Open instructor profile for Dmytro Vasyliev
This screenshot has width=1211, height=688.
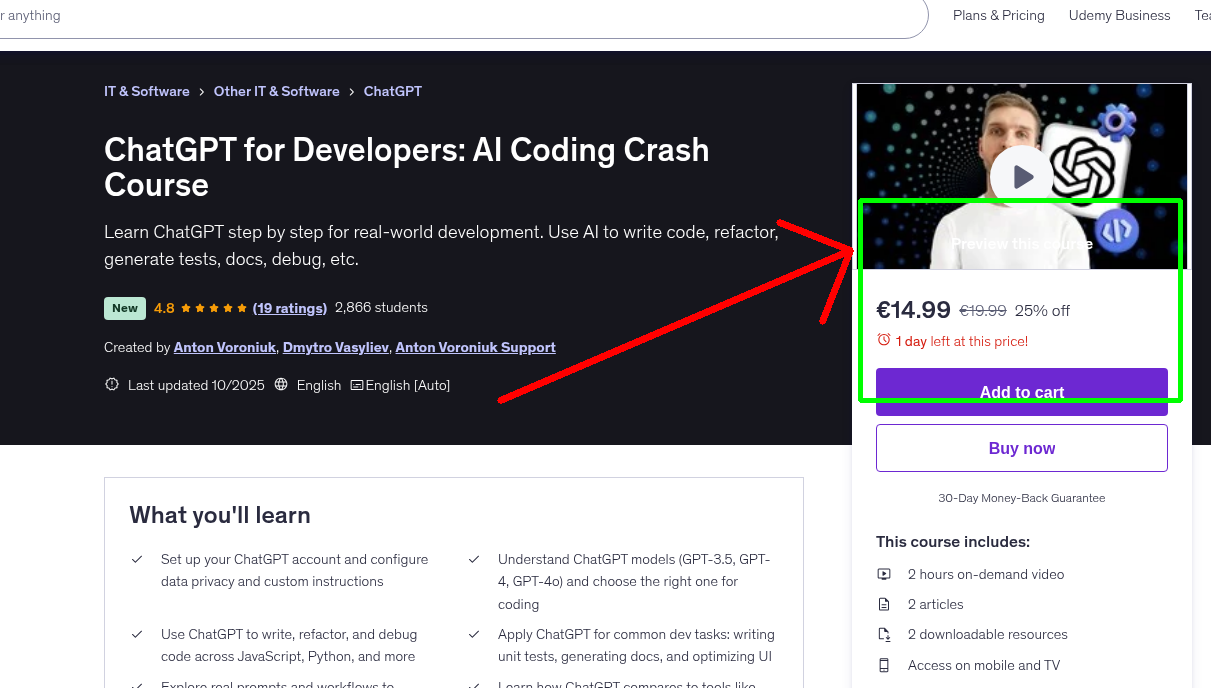pos(334,347)
